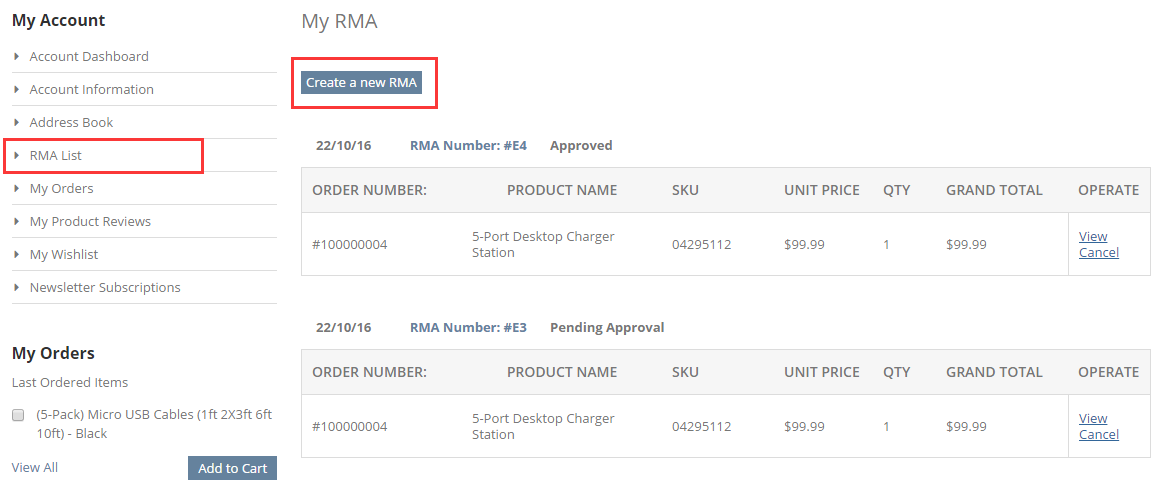Open the RMA Number #E4 link

pyautogui.click(x=468, y=146)
